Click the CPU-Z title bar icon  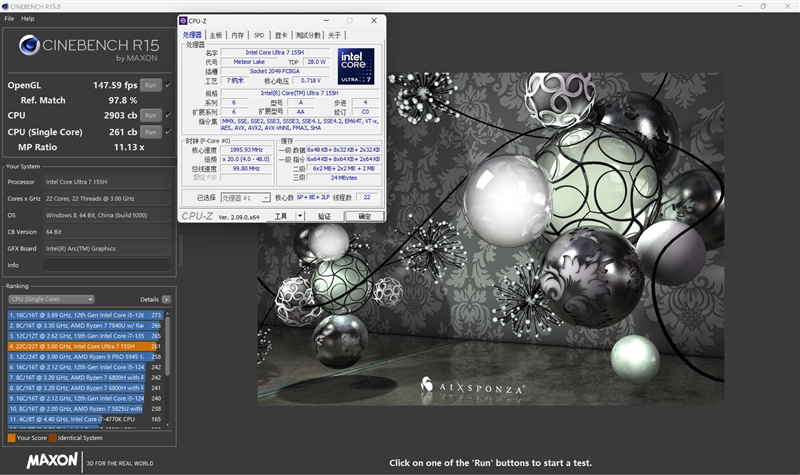tap(184, 20)
